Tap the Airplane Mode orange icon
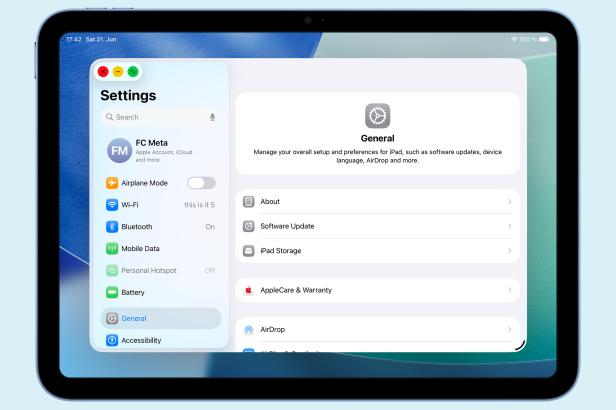Image resolution: width=616 pixels, height=410 pixels. 112,183
